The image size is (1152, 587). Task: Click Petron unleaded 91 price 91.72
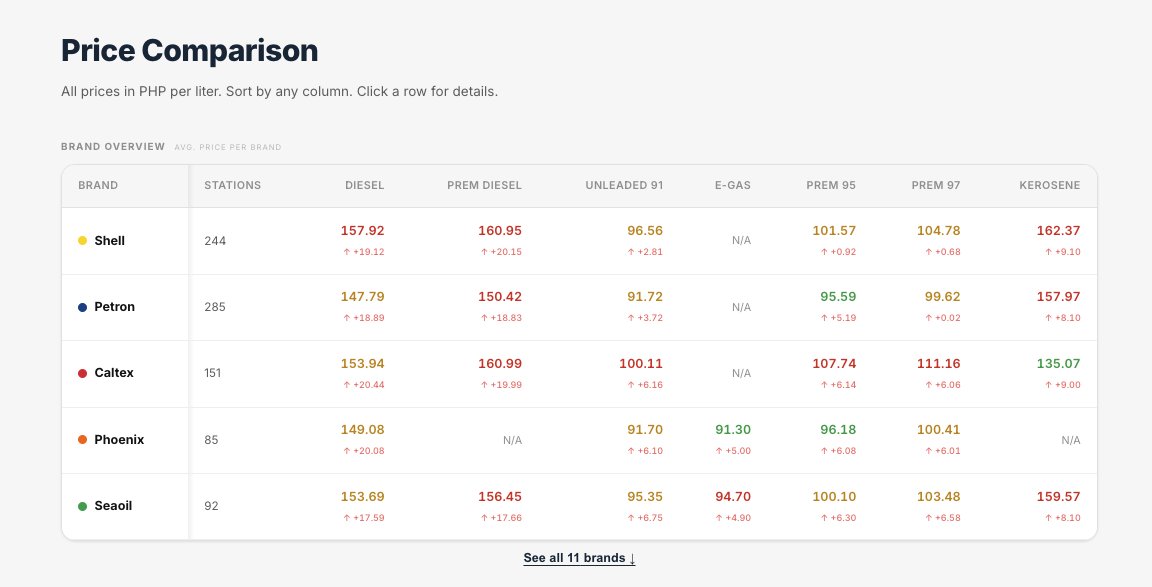tap(645, 297)
